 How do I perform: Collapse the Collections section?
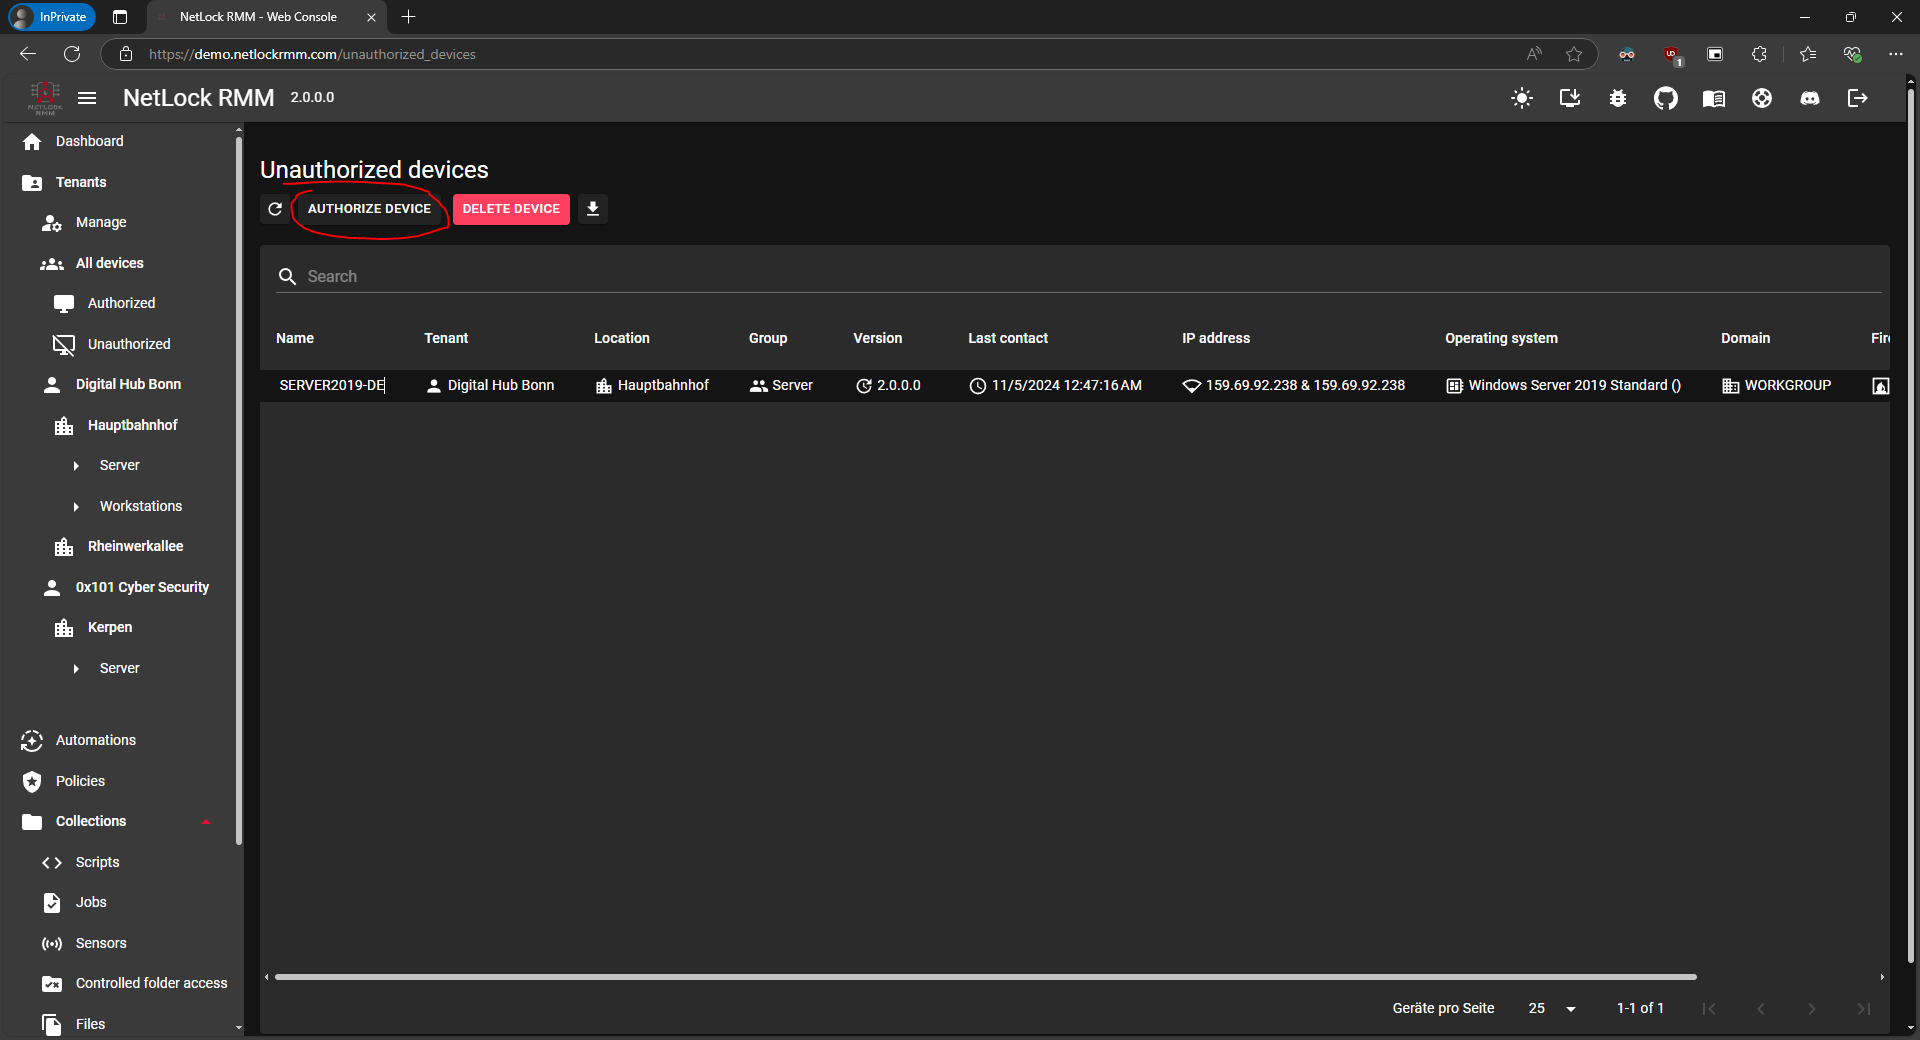coord(205,821)
